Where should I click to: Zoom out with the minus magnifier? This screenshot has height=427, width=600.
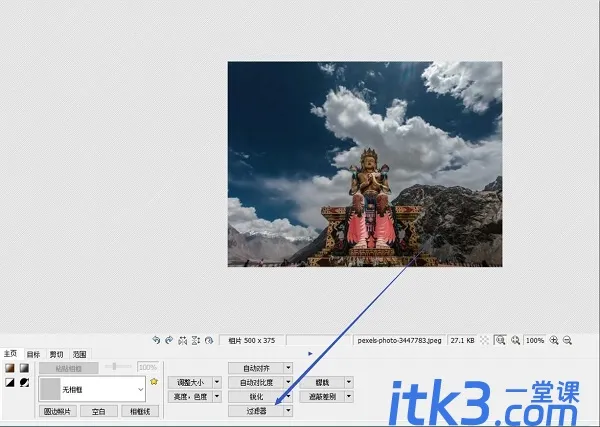[x=567, y=340]
